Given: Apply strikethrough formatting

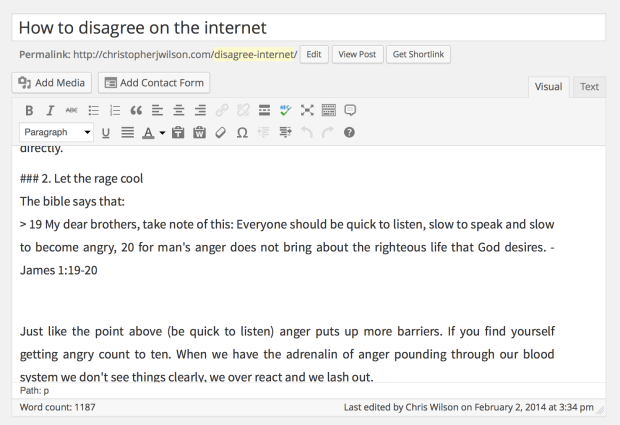Looking at the screenshot, I should coord(72,110).
